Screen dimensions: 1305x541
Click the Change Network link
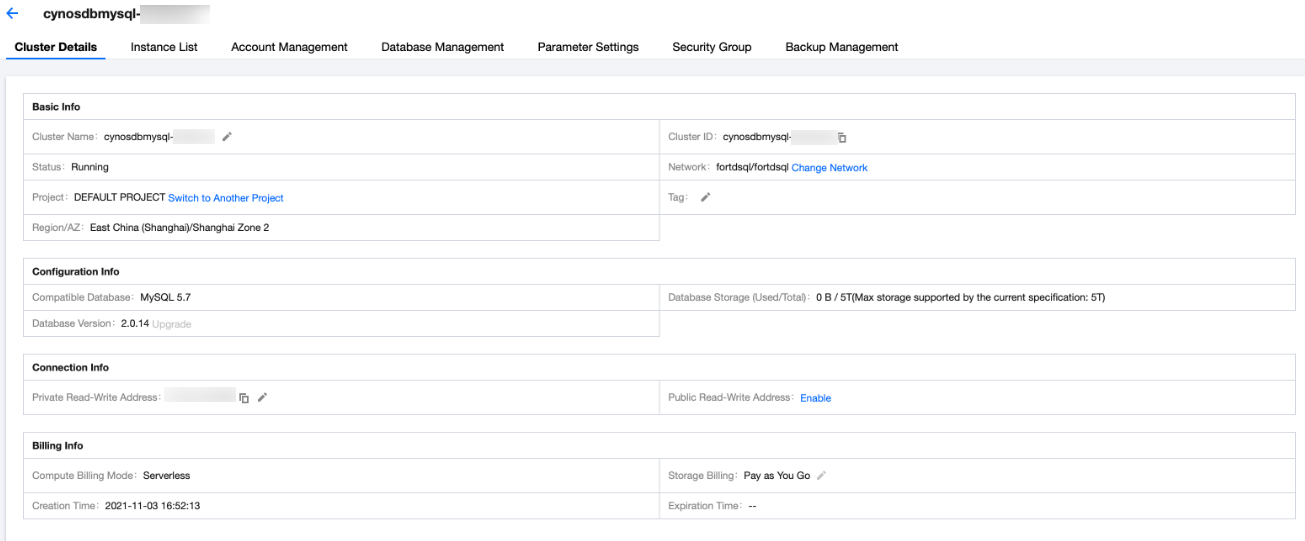(x=829, y=168)
